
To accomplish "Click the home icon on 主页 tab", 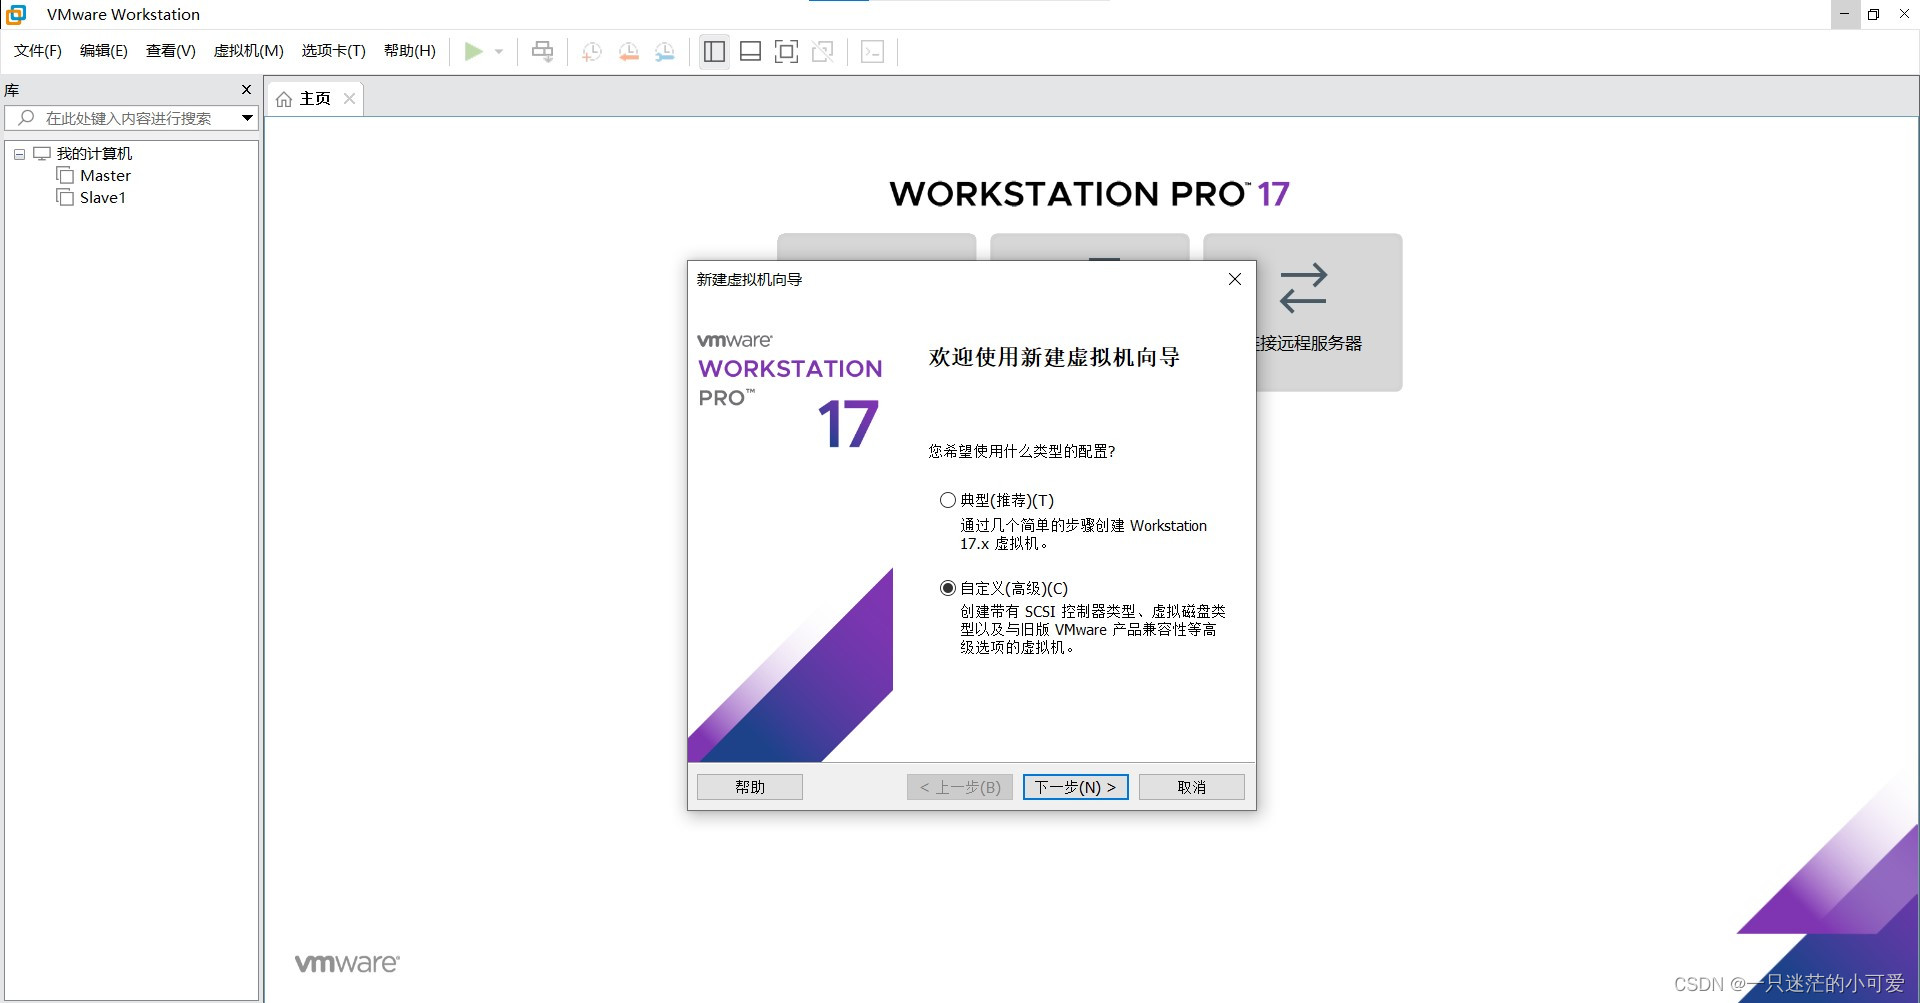I will (x=284, y=99).
